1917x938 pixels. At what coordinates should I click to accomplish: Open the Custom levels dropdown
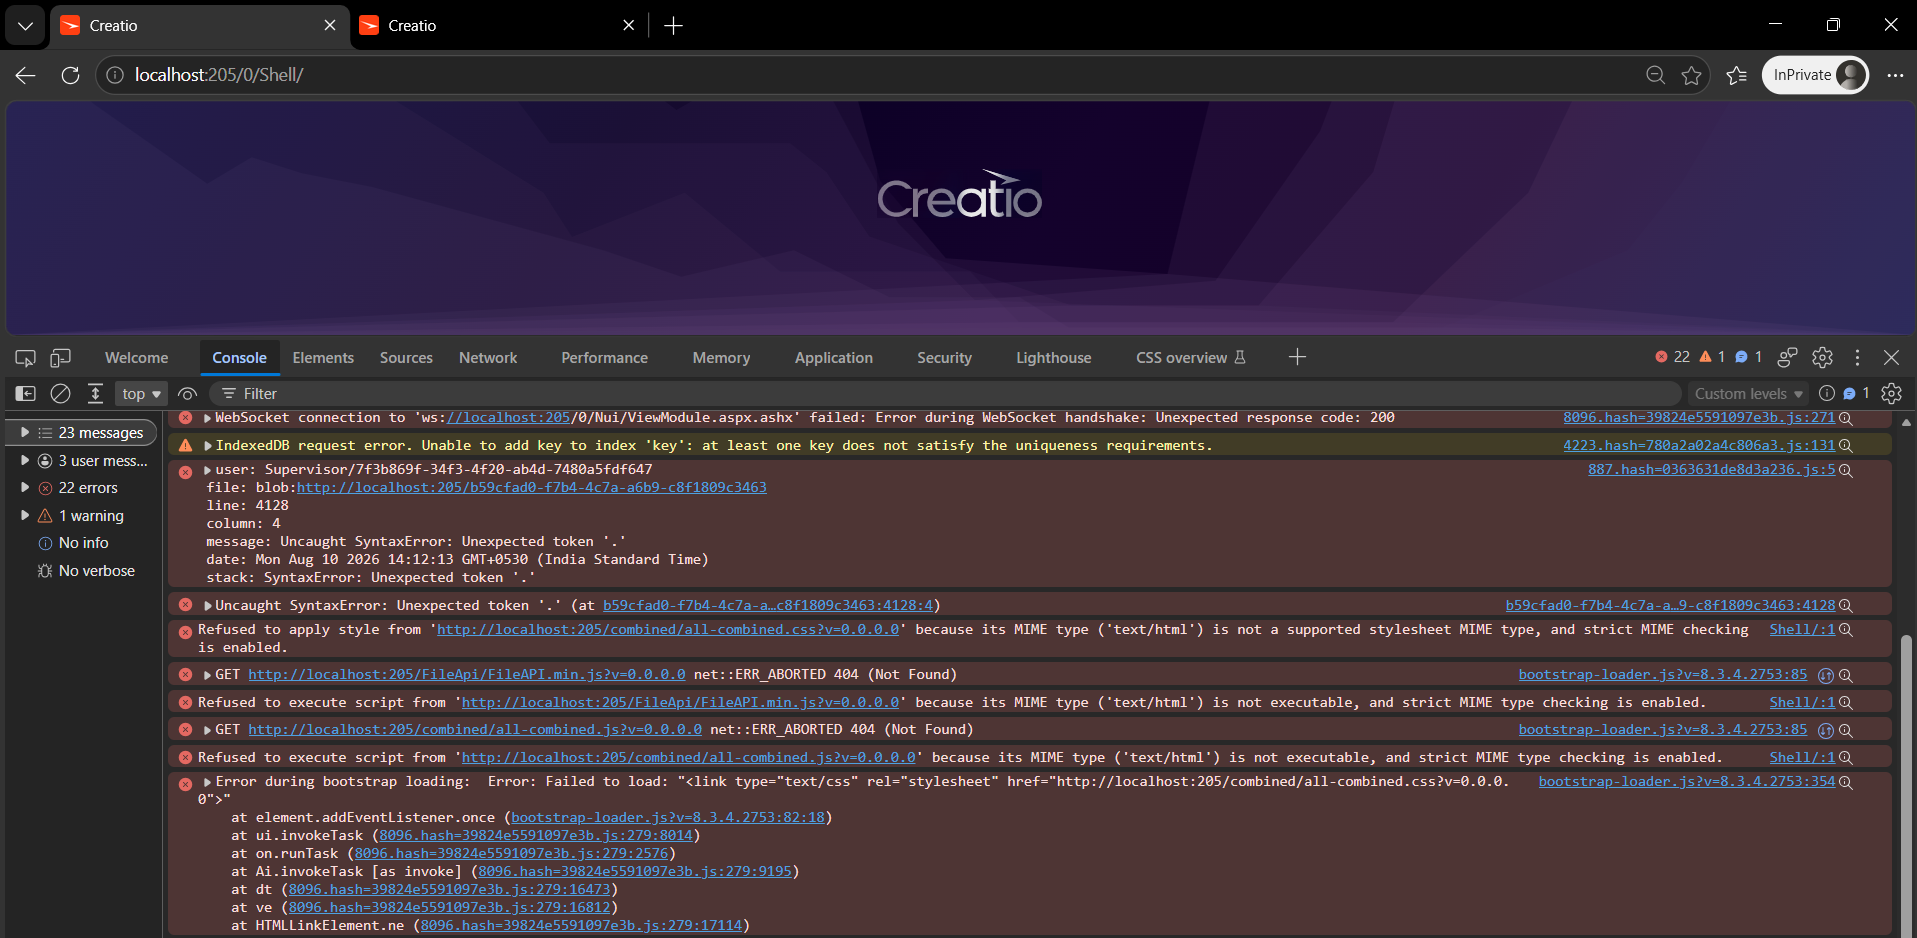pos(1748,394)
